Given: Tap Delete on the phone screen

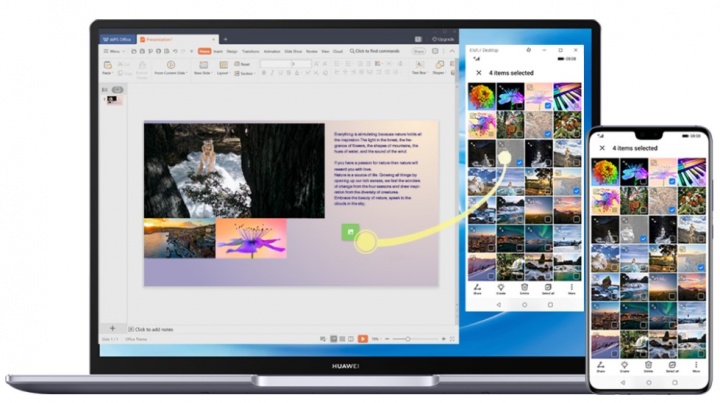Looking at the screenshot, I should [x=648, y=366].
